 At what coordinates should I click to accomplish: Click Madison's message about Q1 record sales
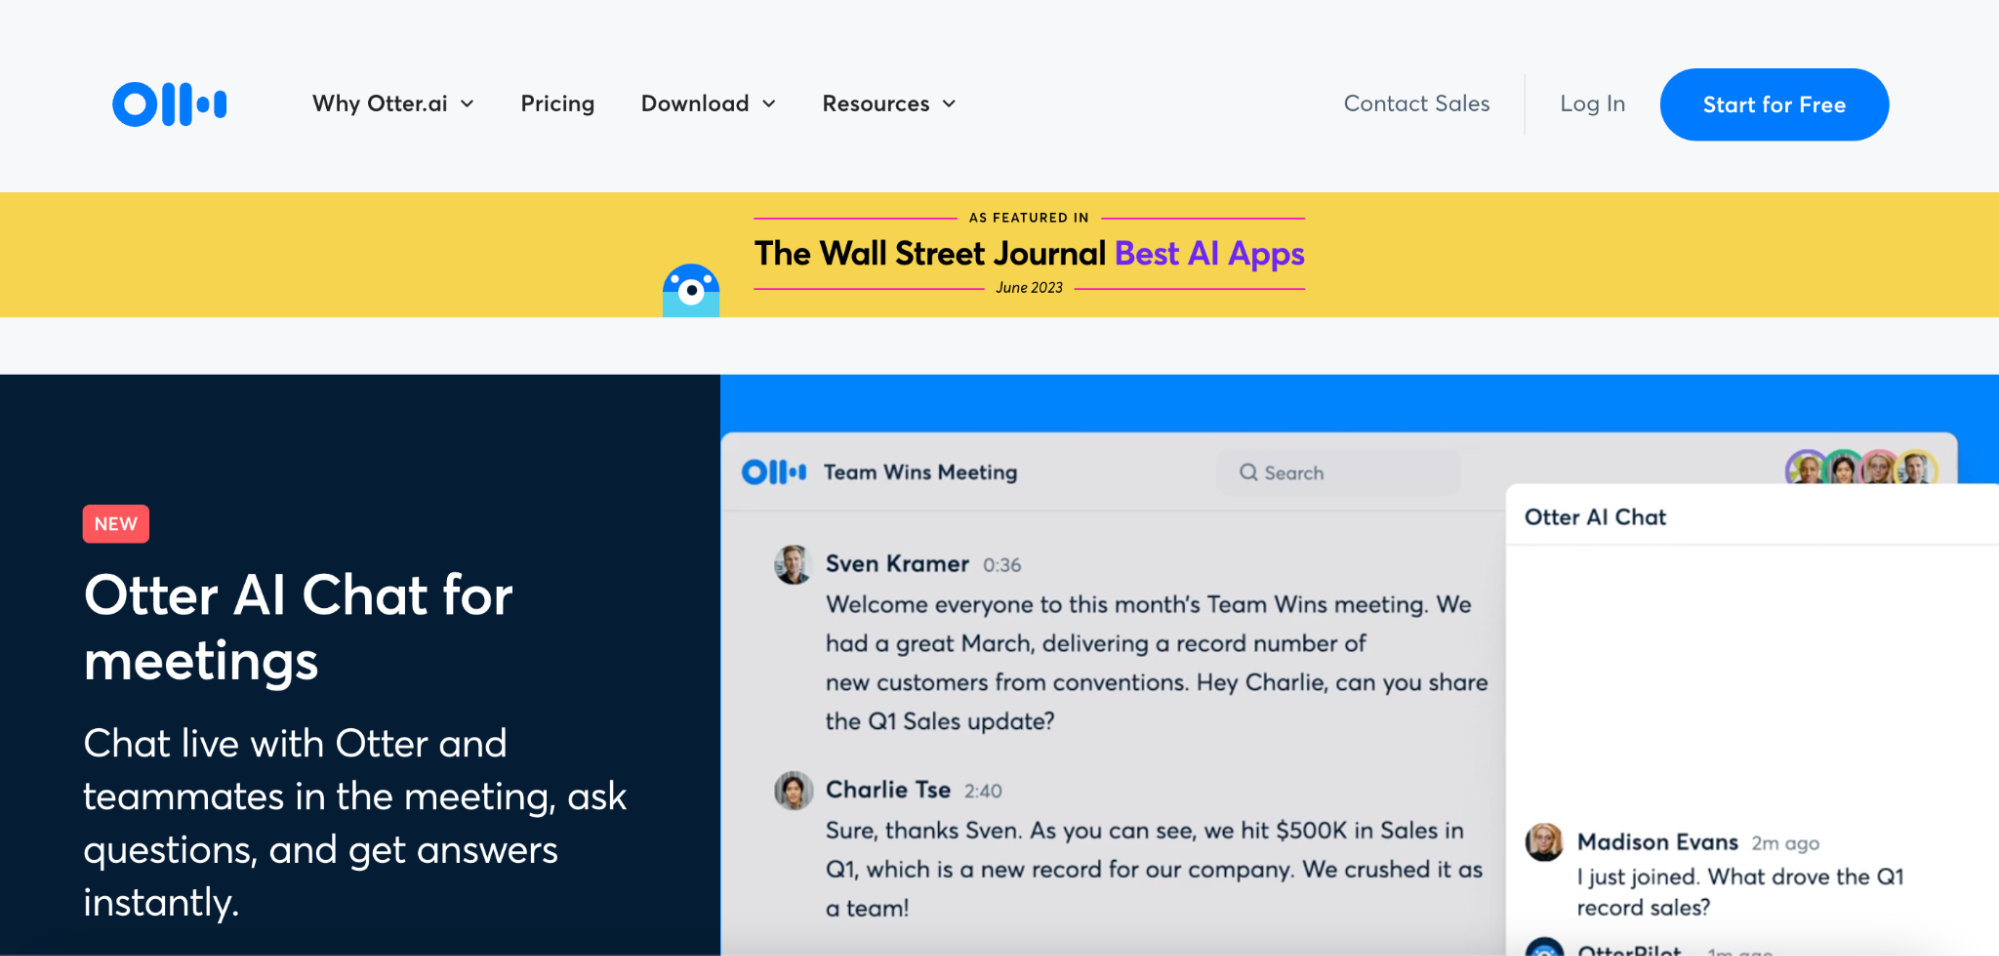pyautogui.click(x=1740, y=892)
